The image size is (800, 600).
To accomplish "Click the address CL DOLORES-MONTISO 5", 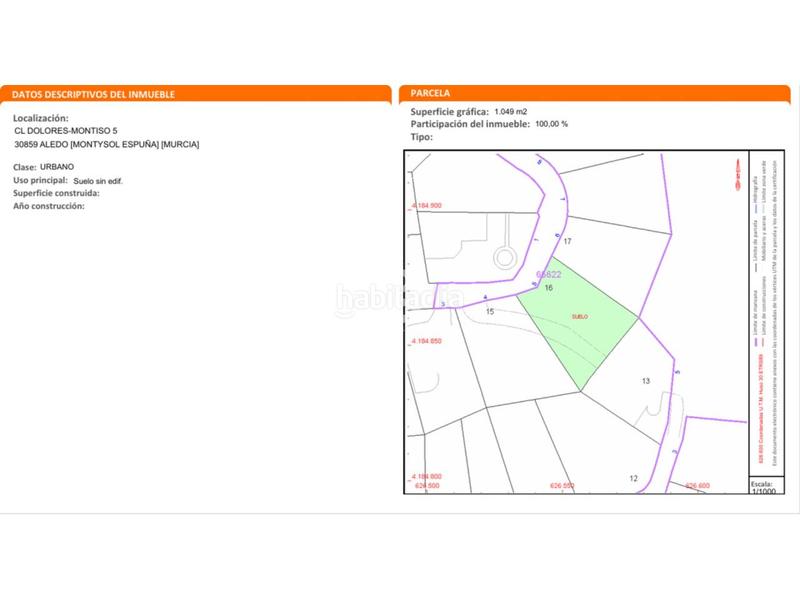I will [66, 131].
